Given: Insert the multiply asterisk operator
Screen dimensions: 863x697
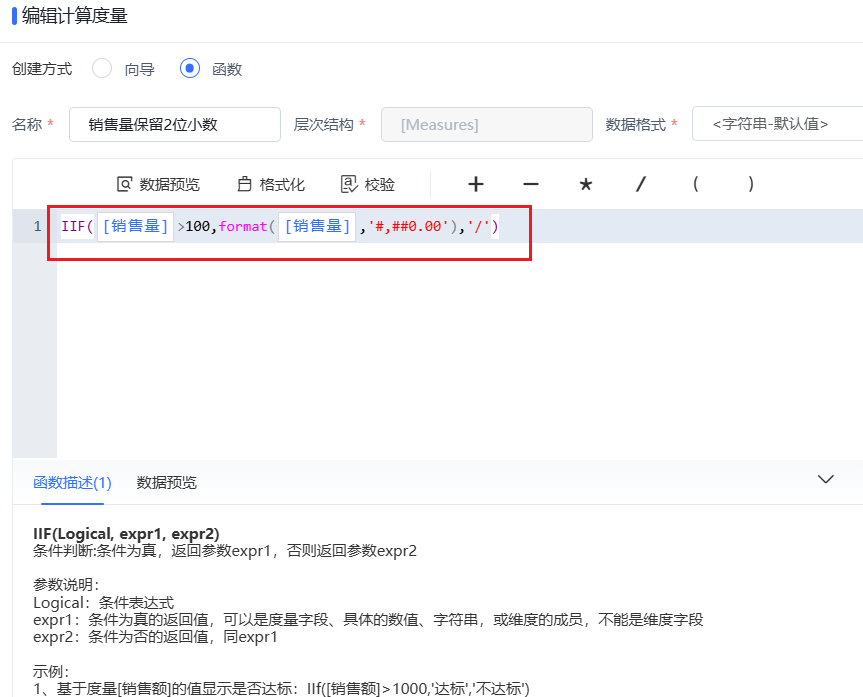Looking at the screenshot, I should tap(586, 184).
